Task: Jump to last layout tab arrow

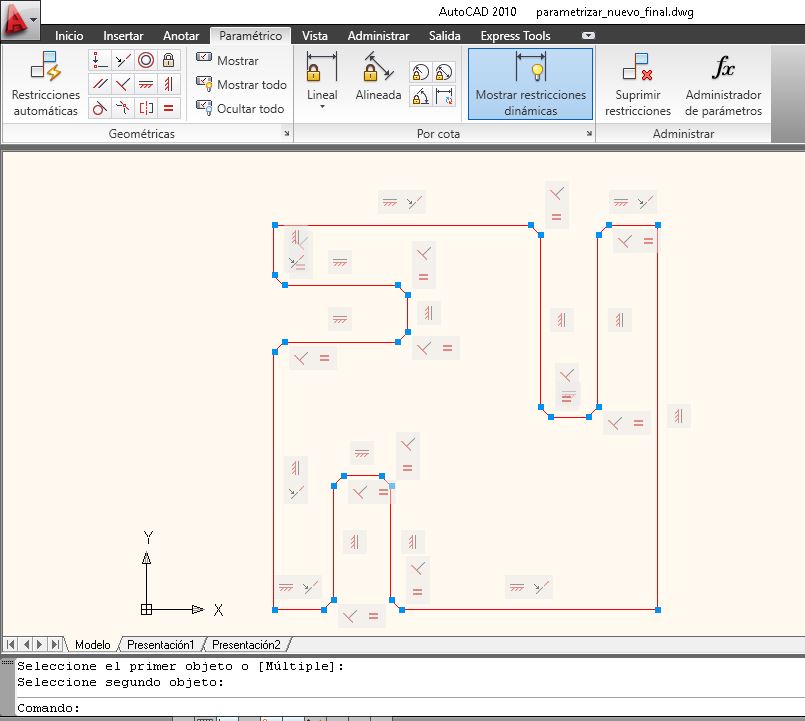Action: [x=55, y=644]
